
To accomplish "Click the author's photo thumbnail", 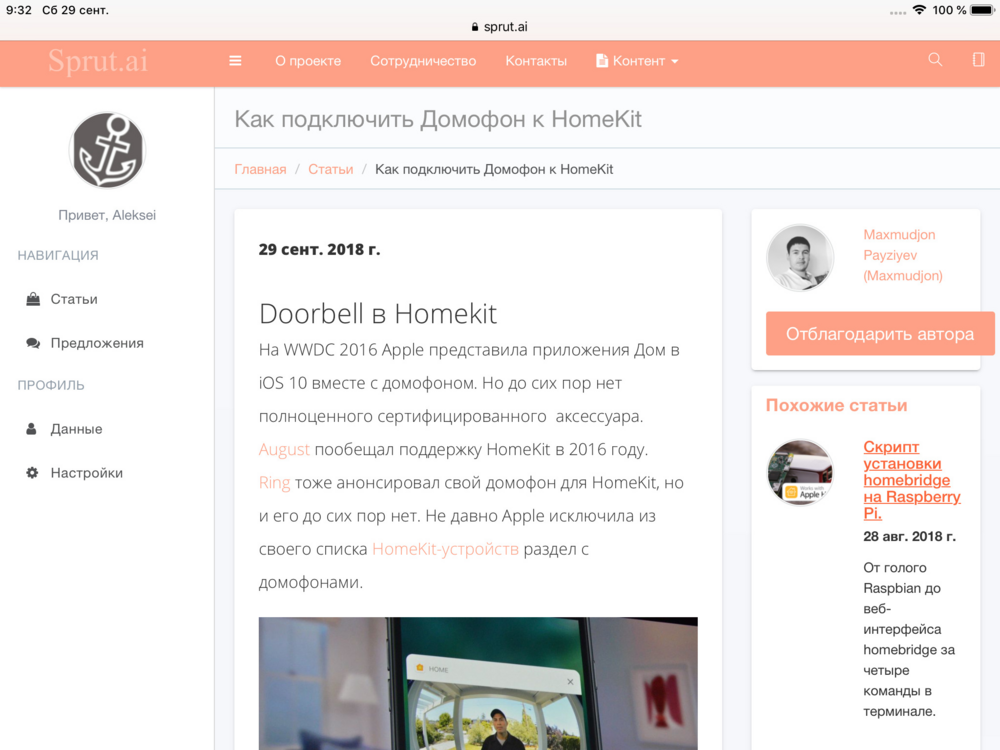I will (800, 258).
